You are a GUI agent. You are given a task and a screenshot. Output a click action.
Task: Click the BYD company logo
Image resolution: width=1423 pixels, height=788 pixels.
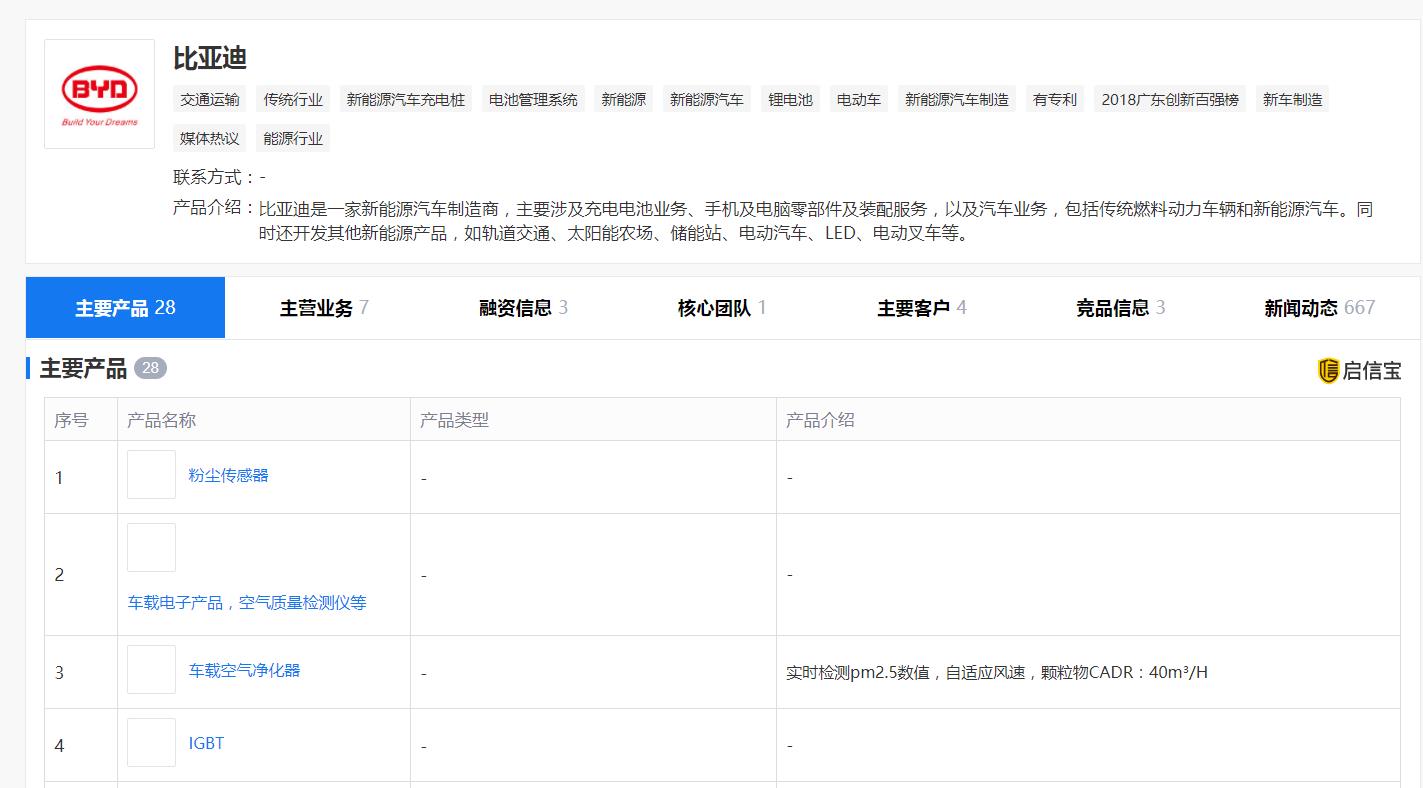pyautogui.click(x=99, y=94)
